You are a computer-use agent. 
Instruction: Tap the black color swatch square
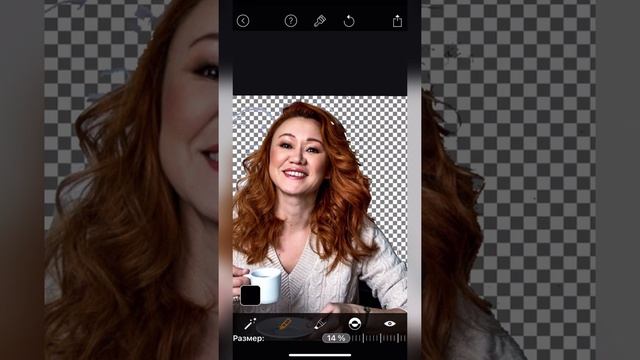pos(250,296)
